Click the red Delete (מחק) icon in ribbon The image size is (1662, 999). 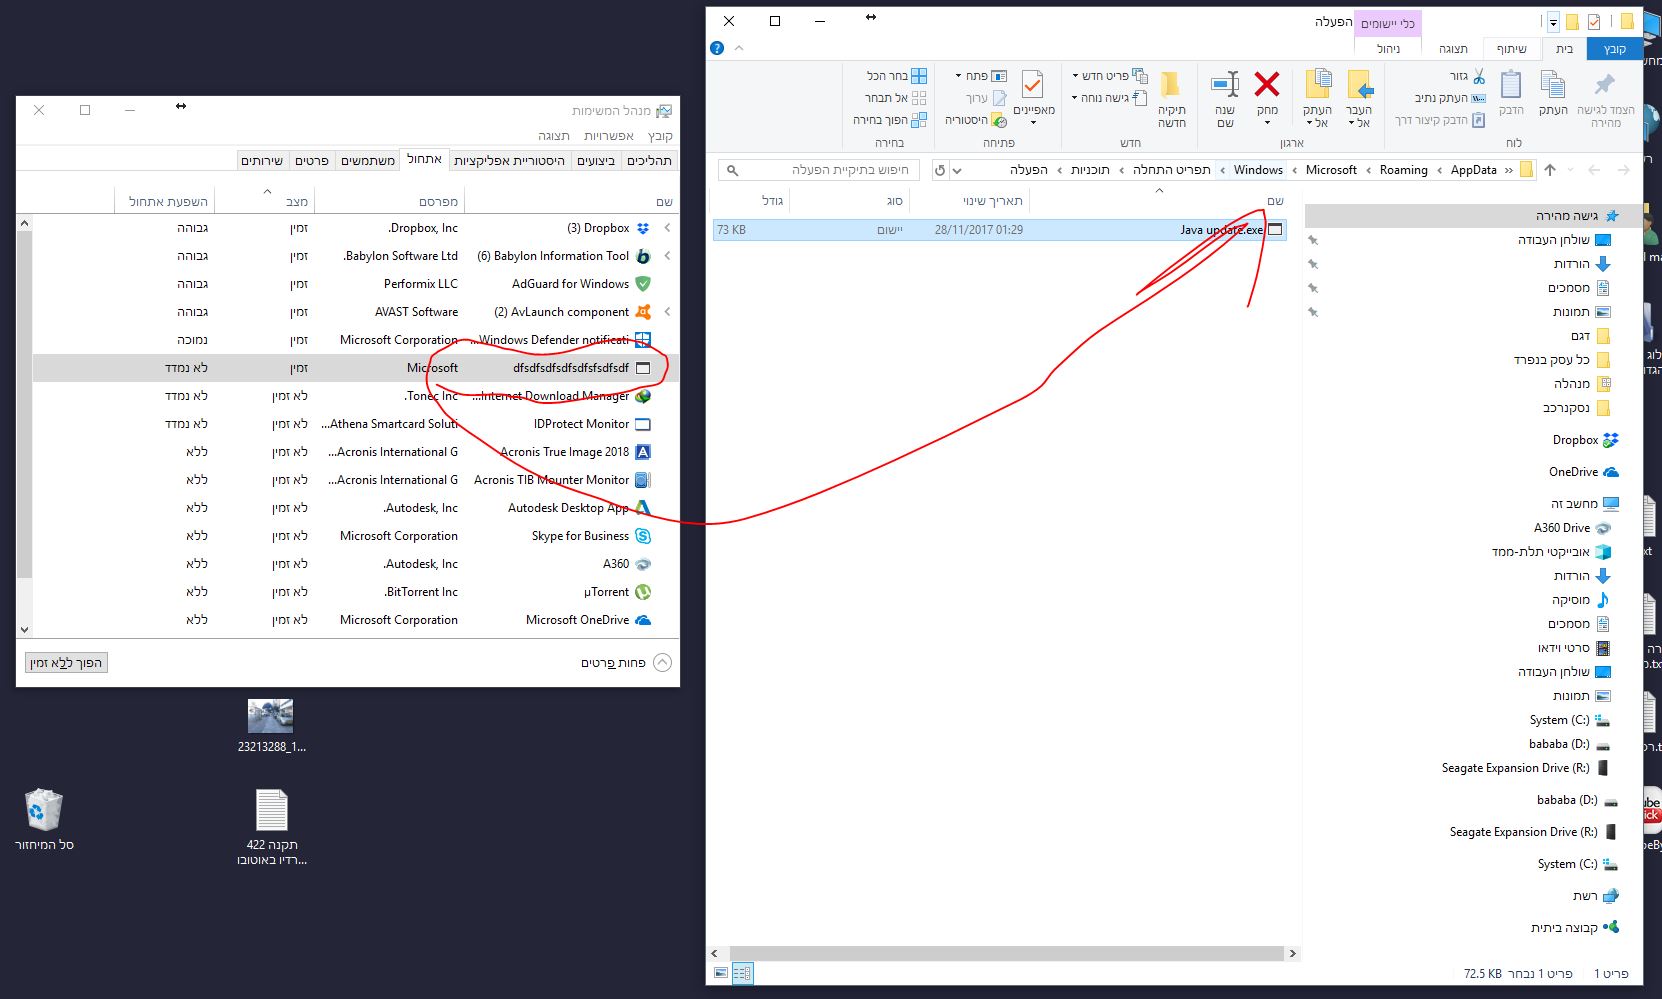pos(1267,84)
